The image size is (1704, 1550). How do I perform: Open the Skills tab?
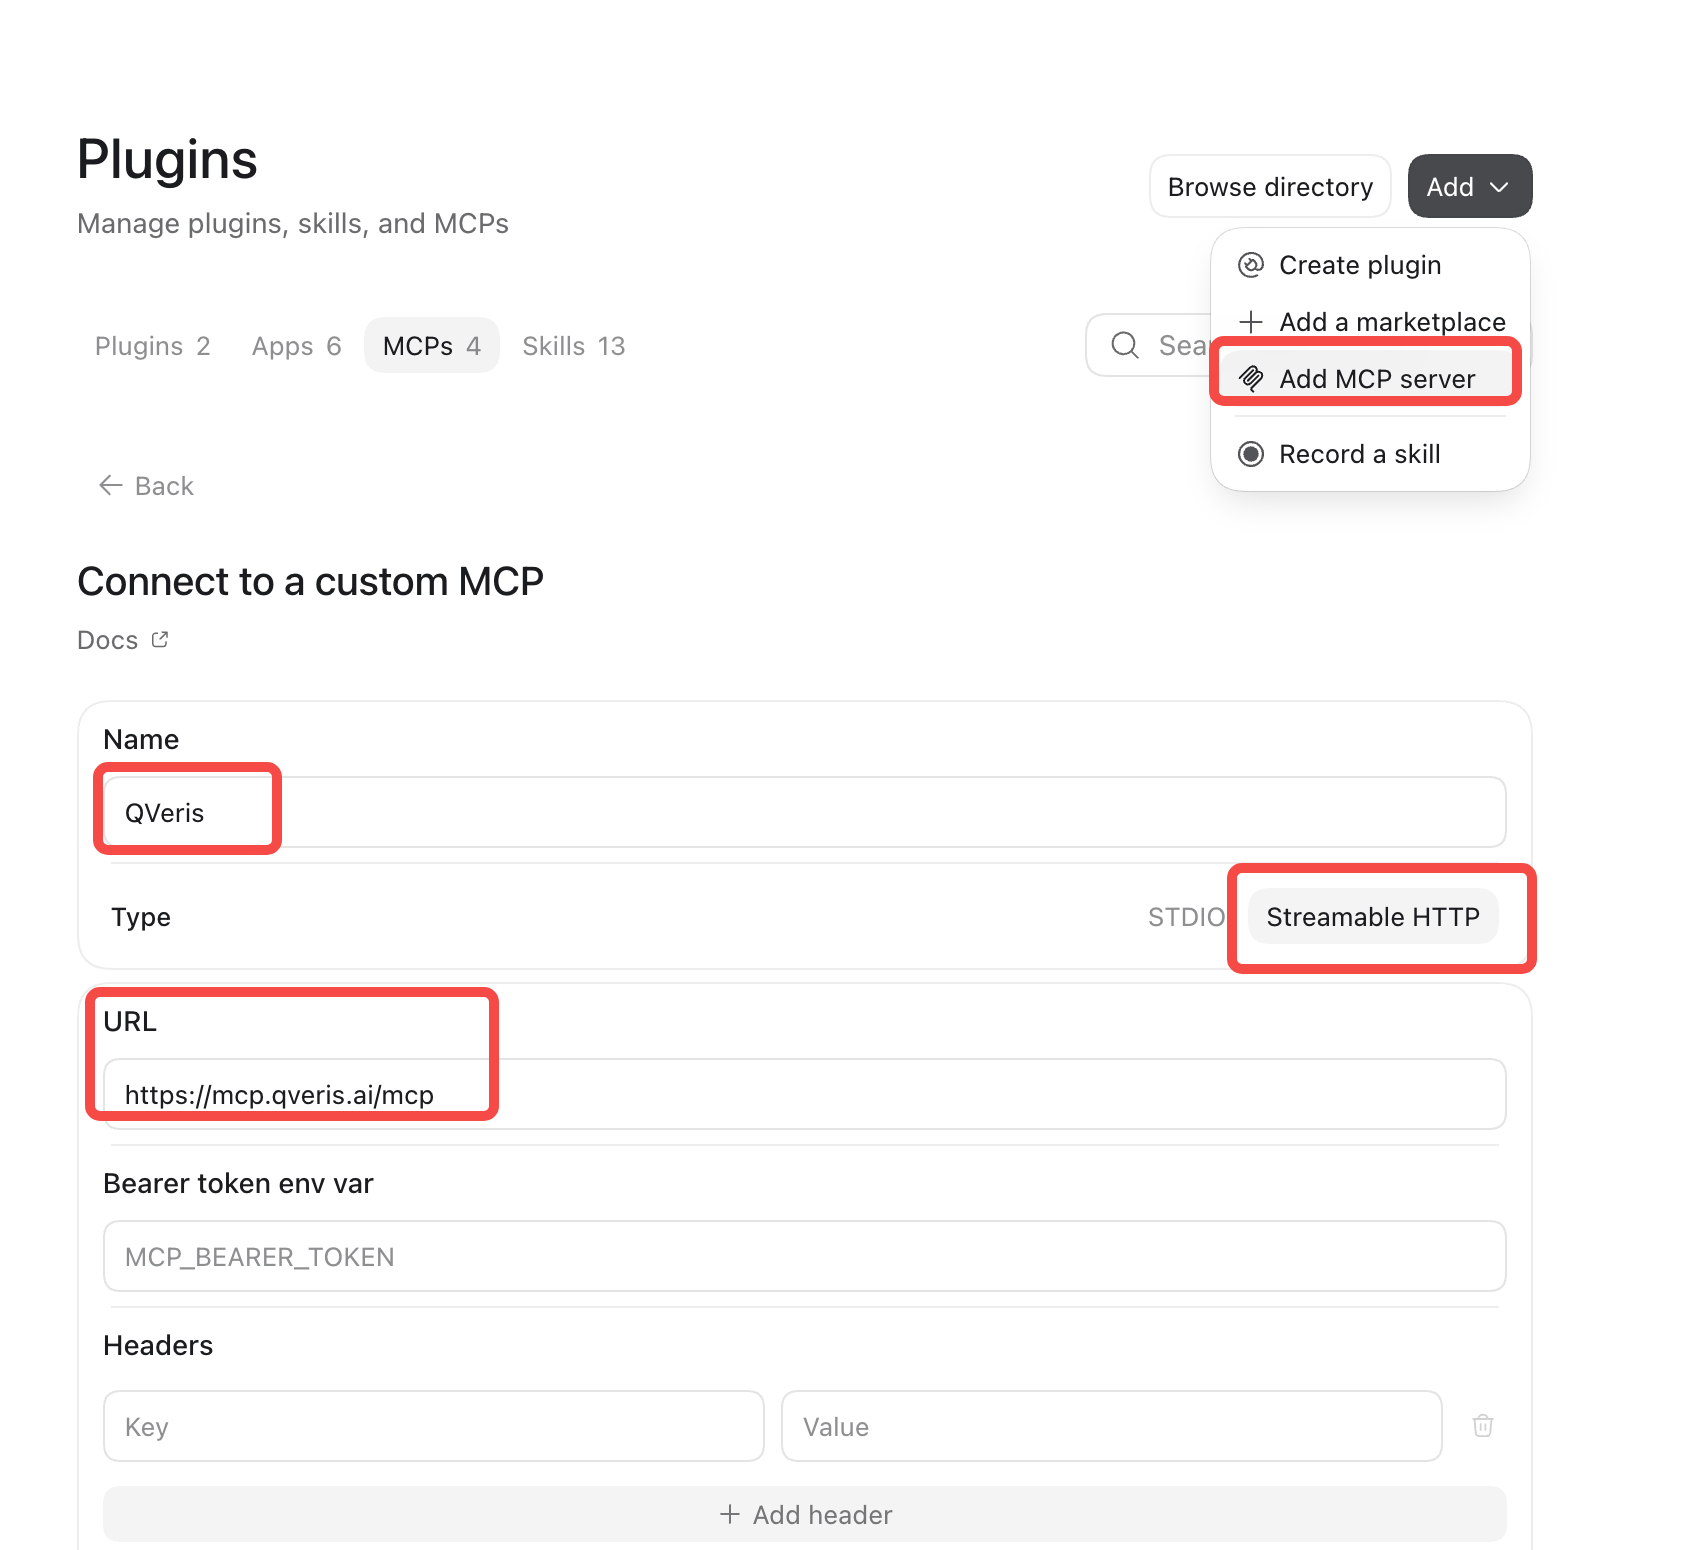point(574,346)
